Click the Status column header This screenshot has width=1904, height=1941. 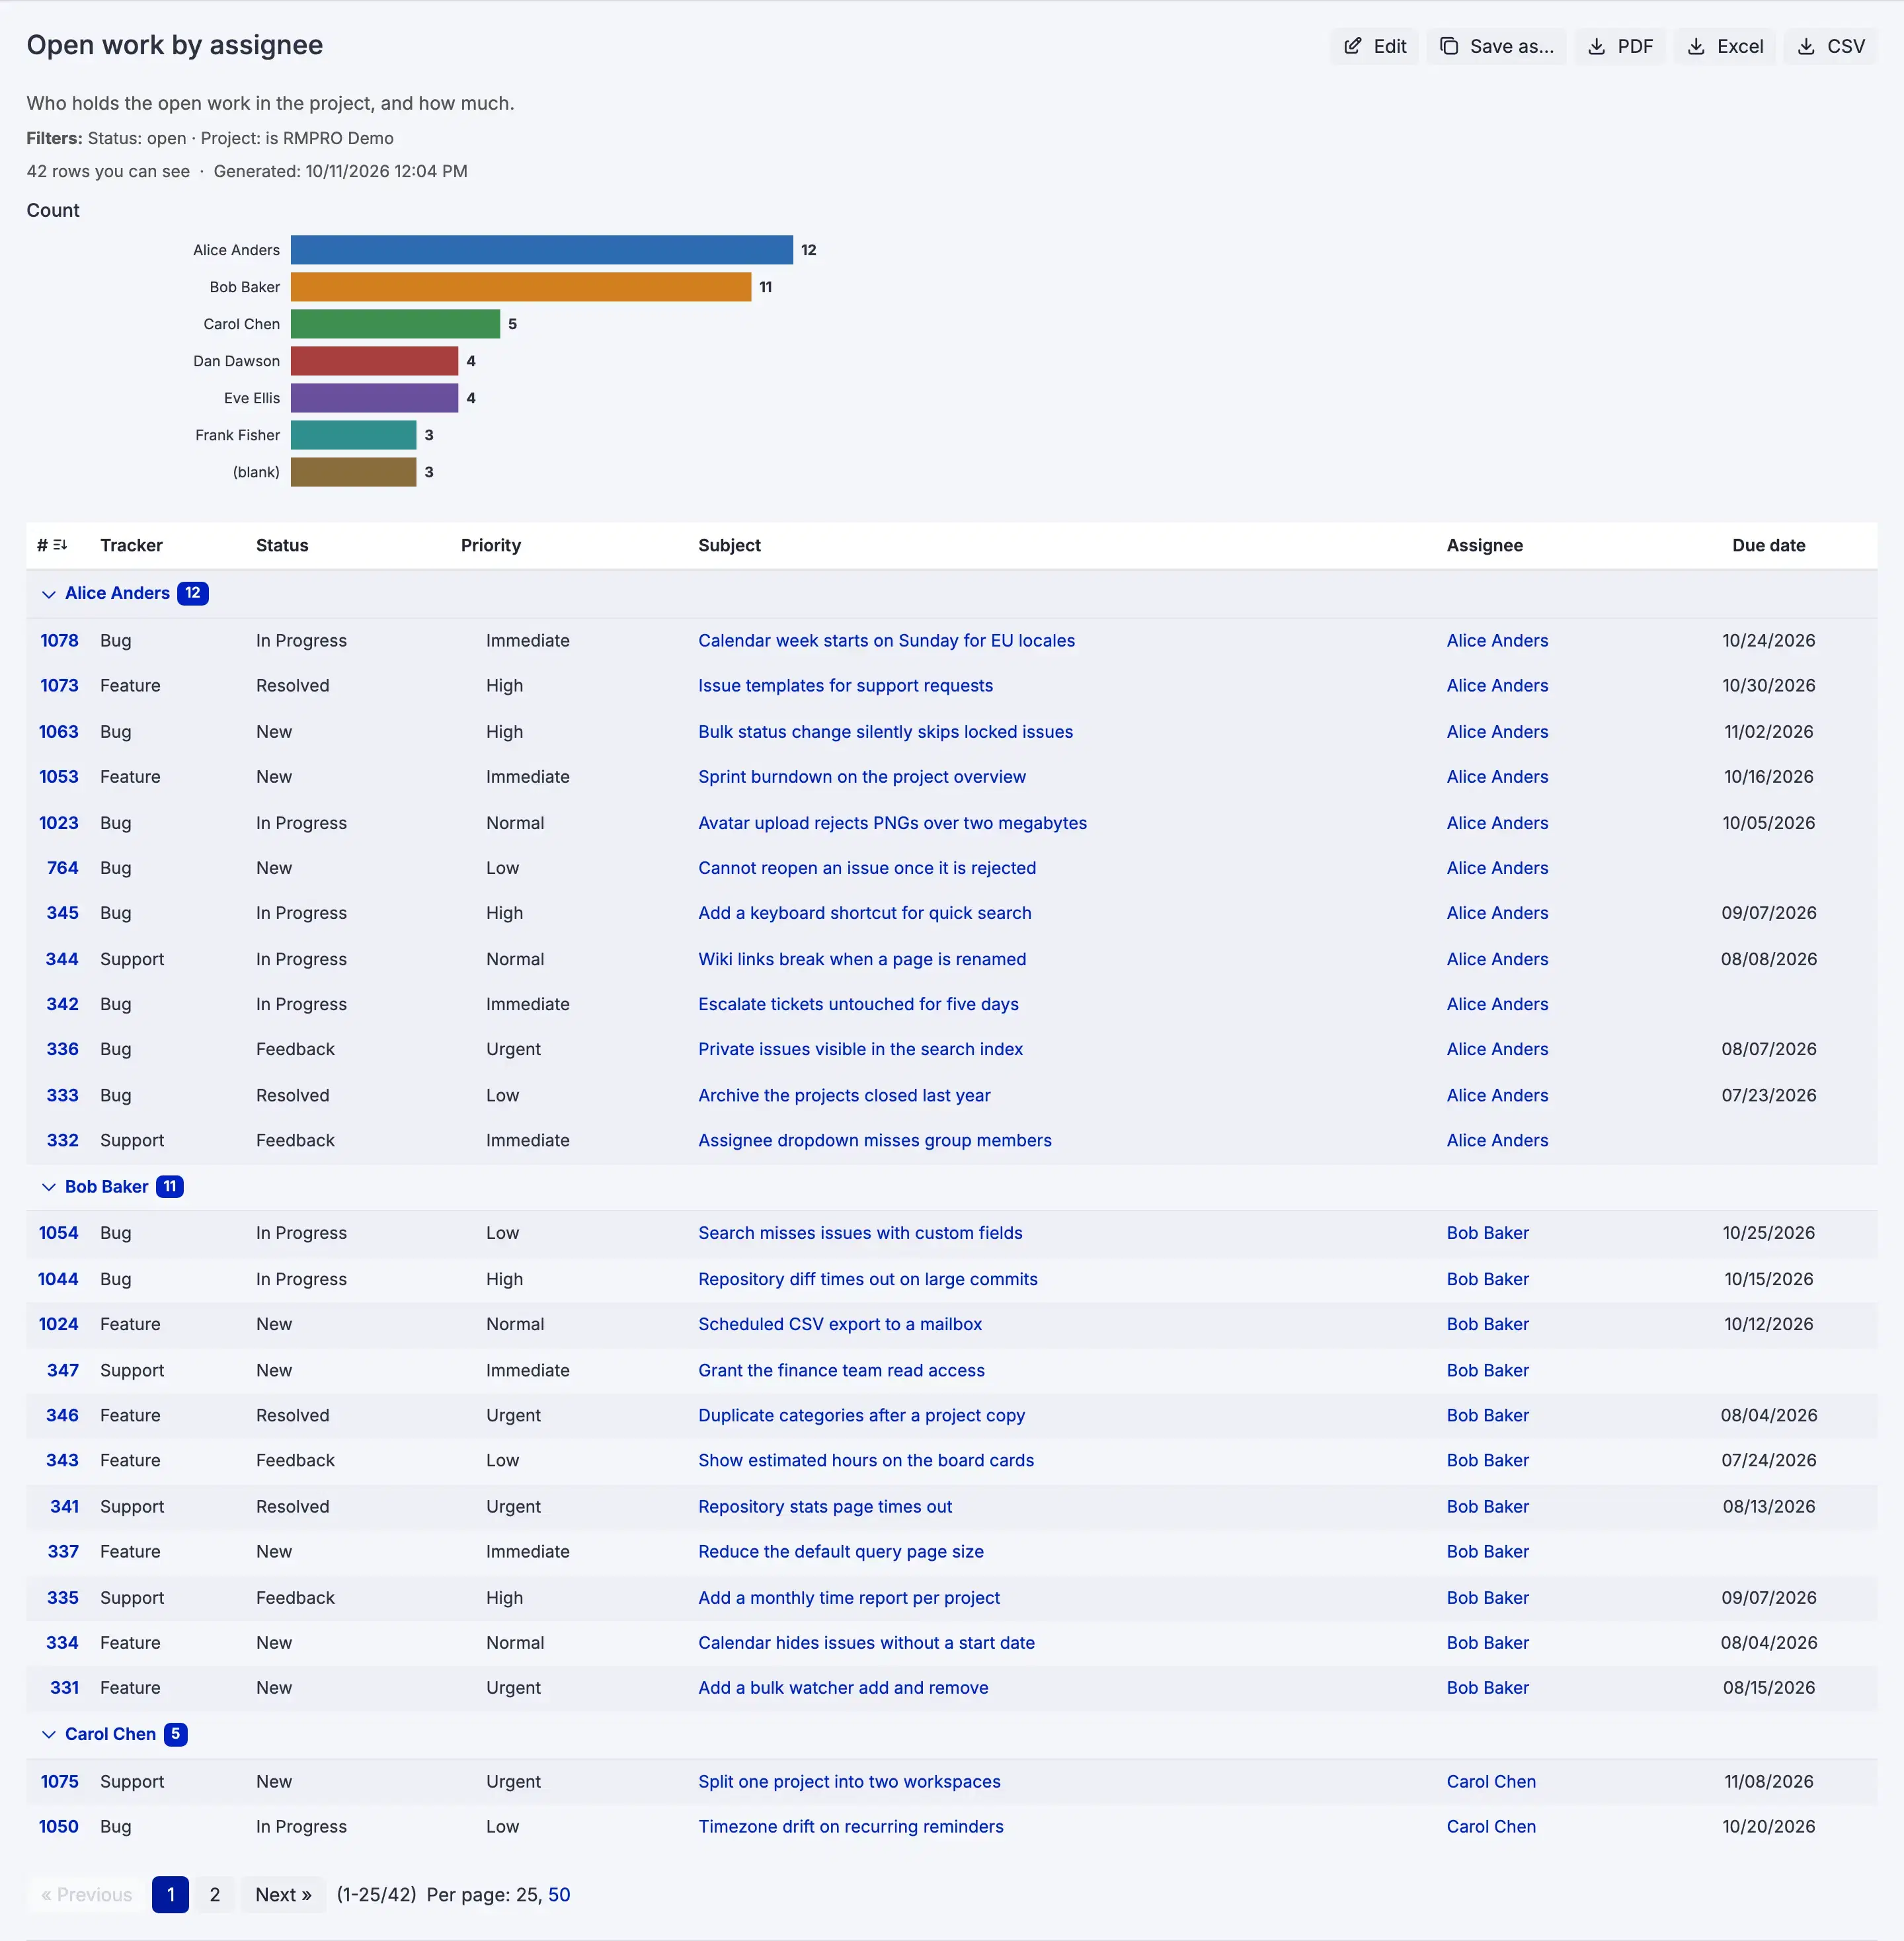(282, 545)
